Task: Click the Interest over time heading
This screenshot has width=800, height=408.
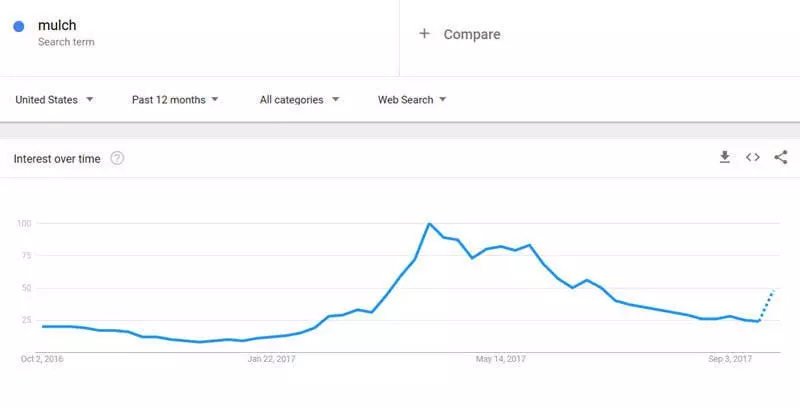Action: (x=57, y=159)
